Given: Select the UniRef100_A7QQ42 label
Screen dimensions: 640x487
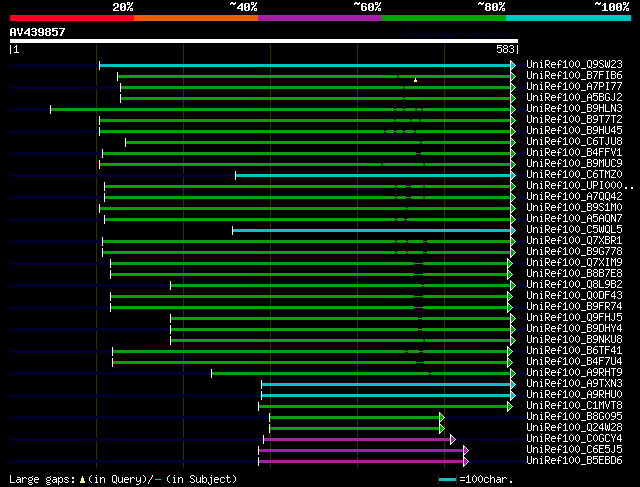Looking at the screenshot, I should point(574,197).
